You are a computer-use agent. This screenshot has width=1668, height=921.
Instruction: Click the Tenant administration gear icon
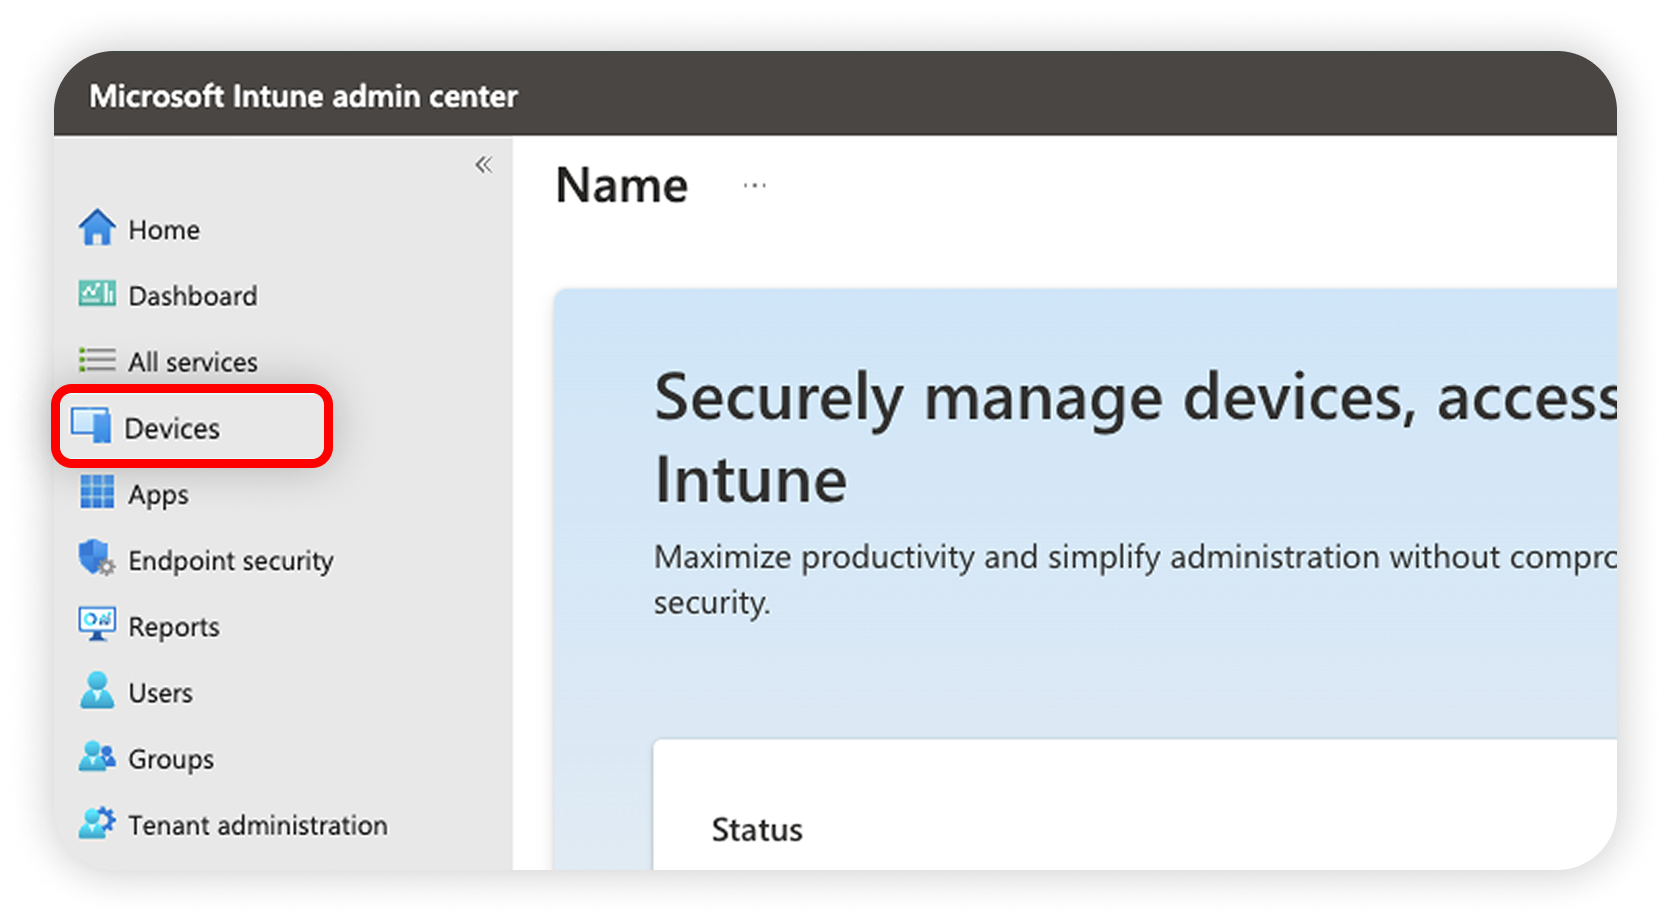click(97, 823)
